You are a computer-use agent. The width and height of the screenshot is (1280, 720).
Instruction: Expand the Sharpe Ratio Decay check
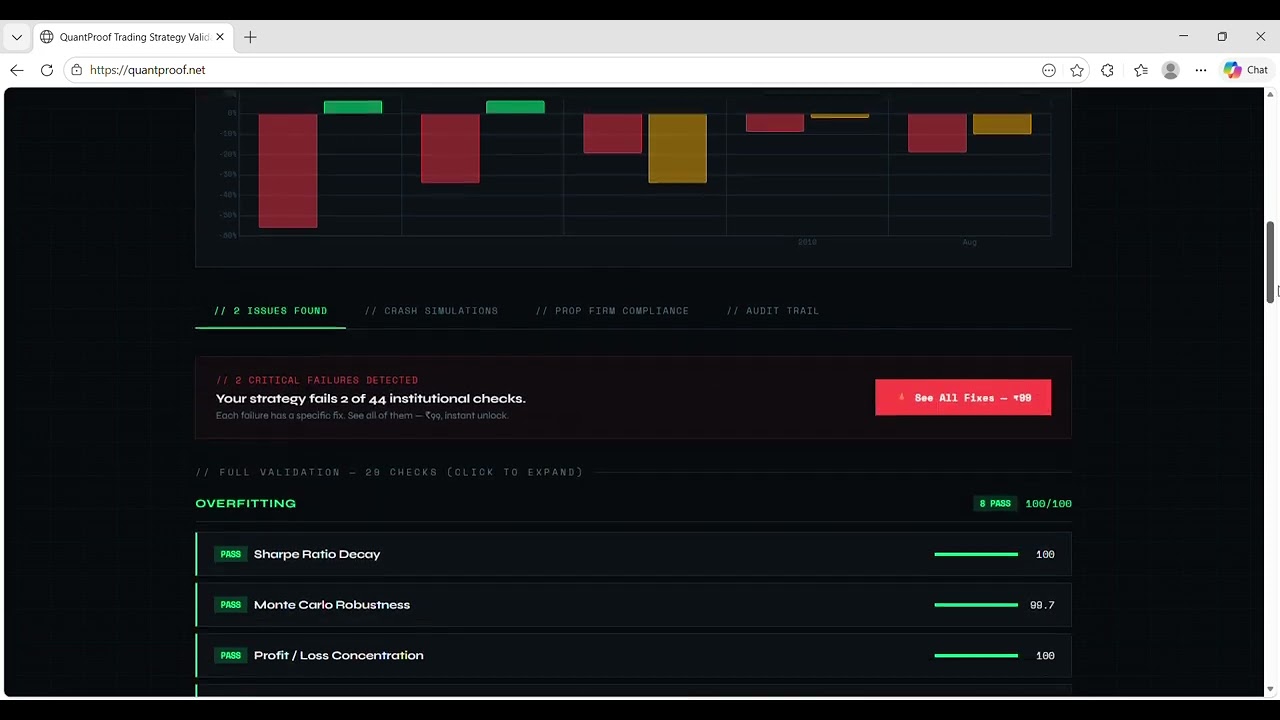(x=633, y=554)
